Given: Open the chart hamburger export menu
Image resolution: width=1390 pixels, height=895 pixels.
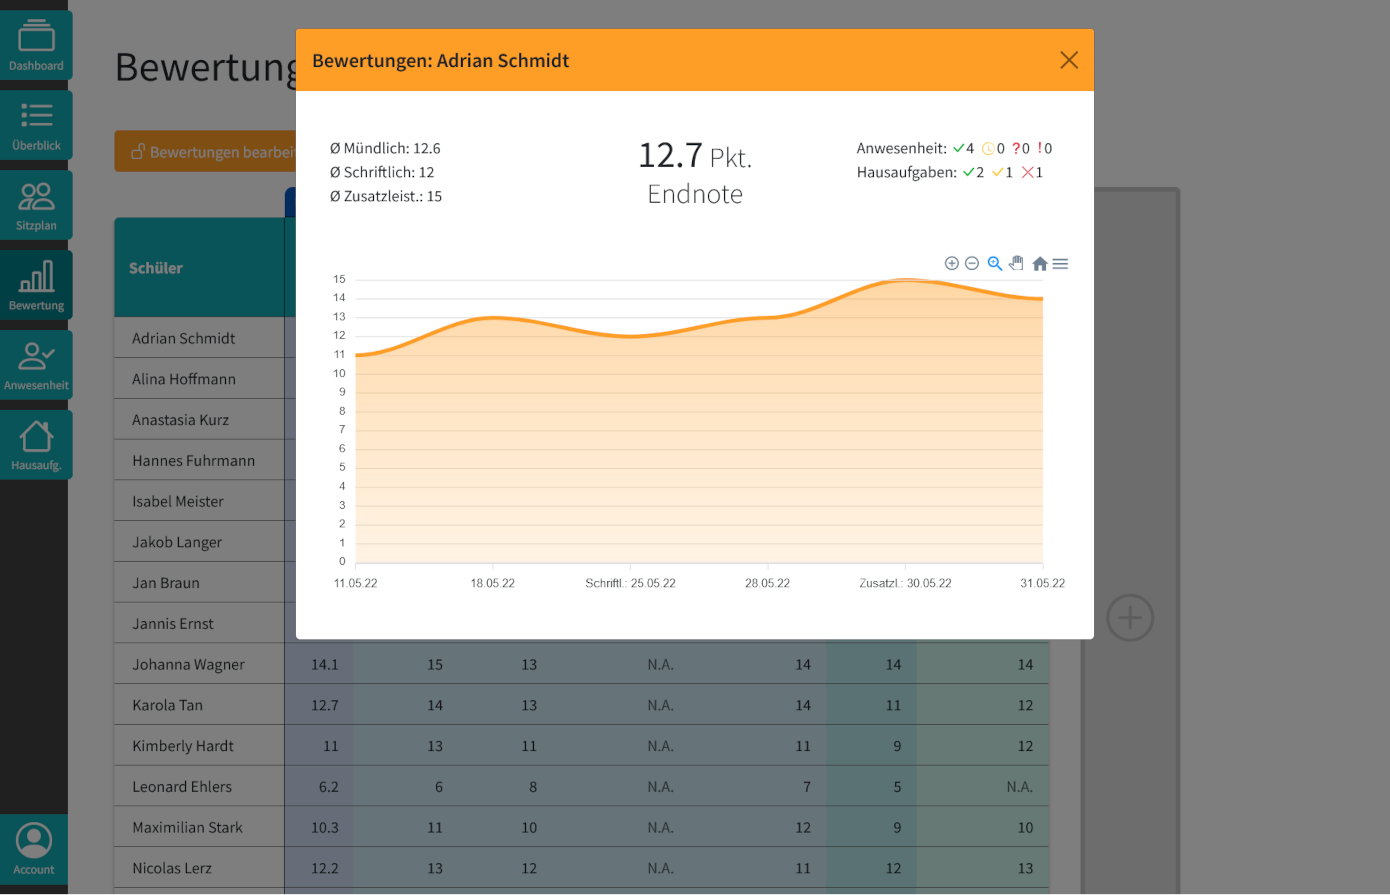Looking at the screenshot, I should click(1061, 264).
